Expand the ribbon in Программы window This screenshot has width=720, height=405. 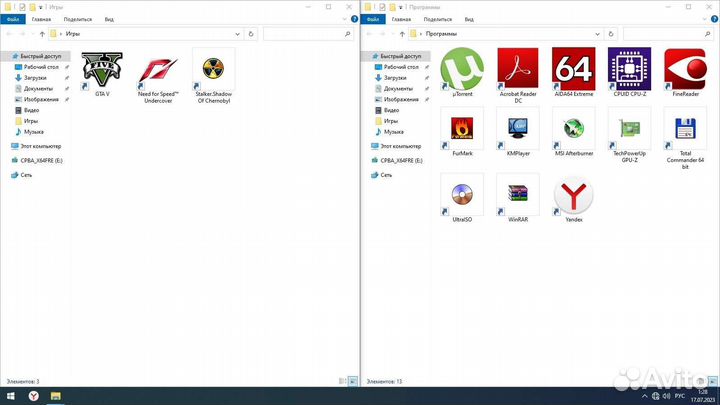point(705,19)
